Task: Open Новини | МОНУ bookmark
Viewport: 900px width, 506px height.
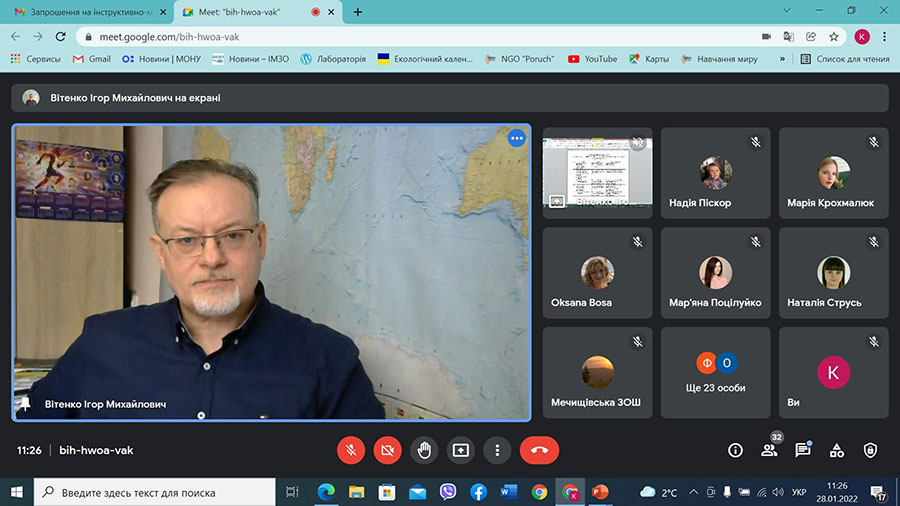Action: pyautogui.click(x=162, y=59)
